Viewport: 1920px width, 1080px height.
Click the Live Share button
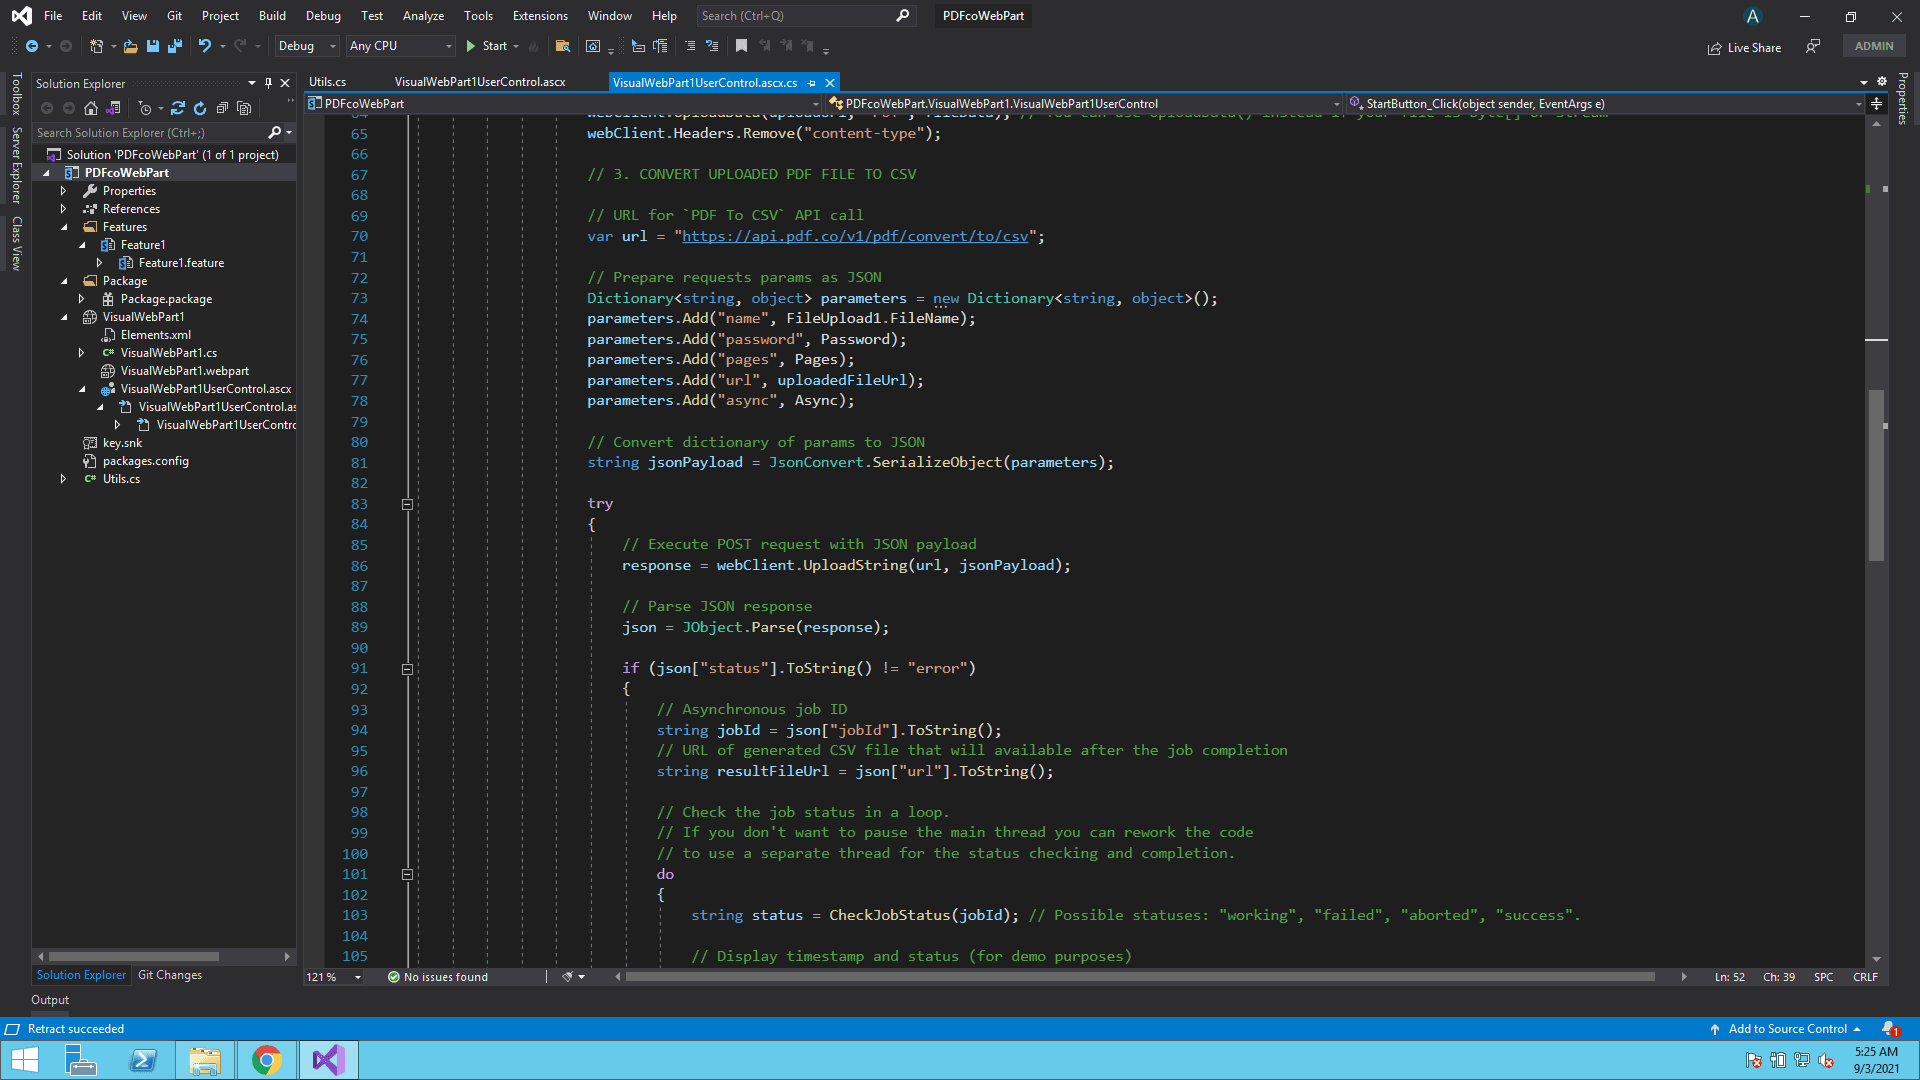tap(1745, 47)
